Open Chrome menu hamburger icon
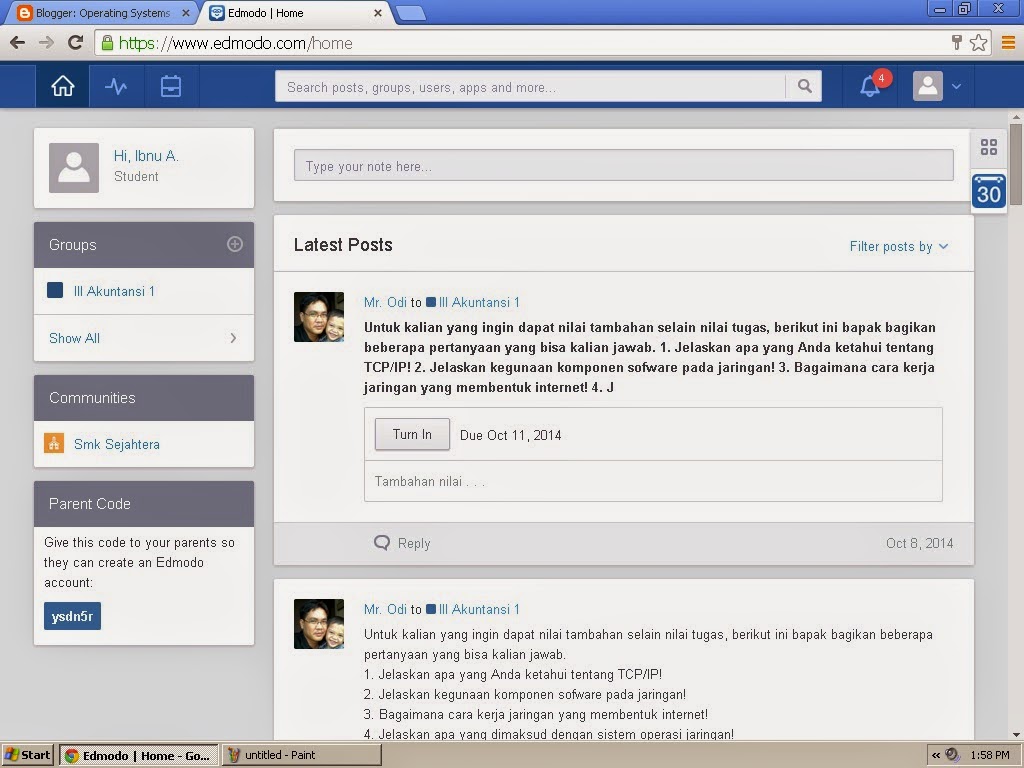1024x768 pixels. (1008, 43)
